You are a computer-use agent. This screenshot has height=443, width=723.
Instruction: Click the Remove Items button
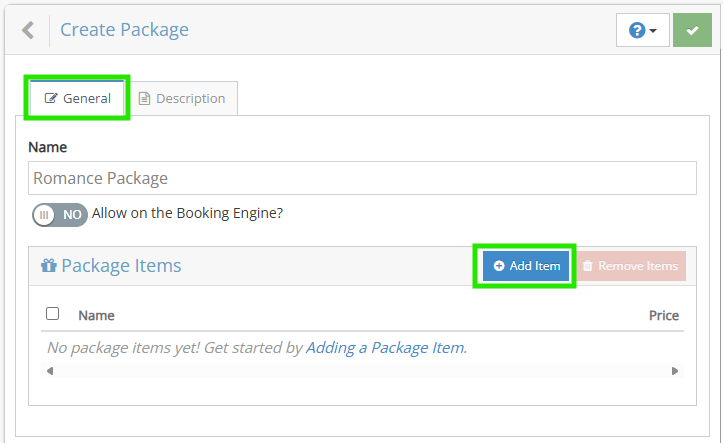point(630,266)
